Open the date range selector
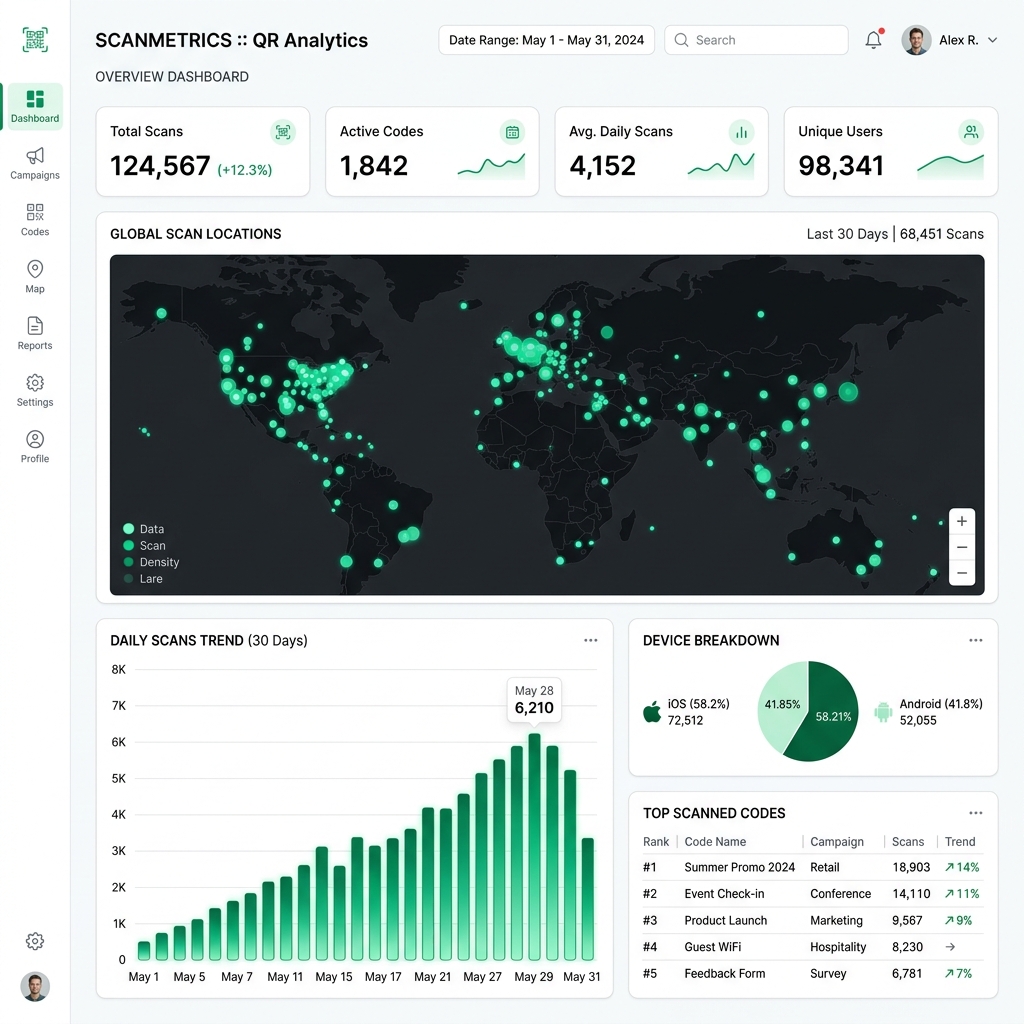1024x1024 pixels. point(547,40)
